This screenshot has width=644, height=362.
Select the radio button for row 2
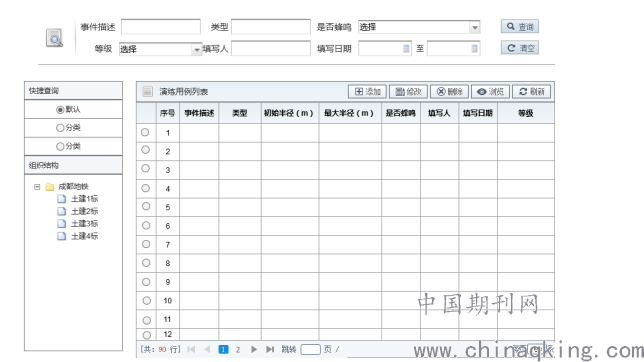click(145, 150)
